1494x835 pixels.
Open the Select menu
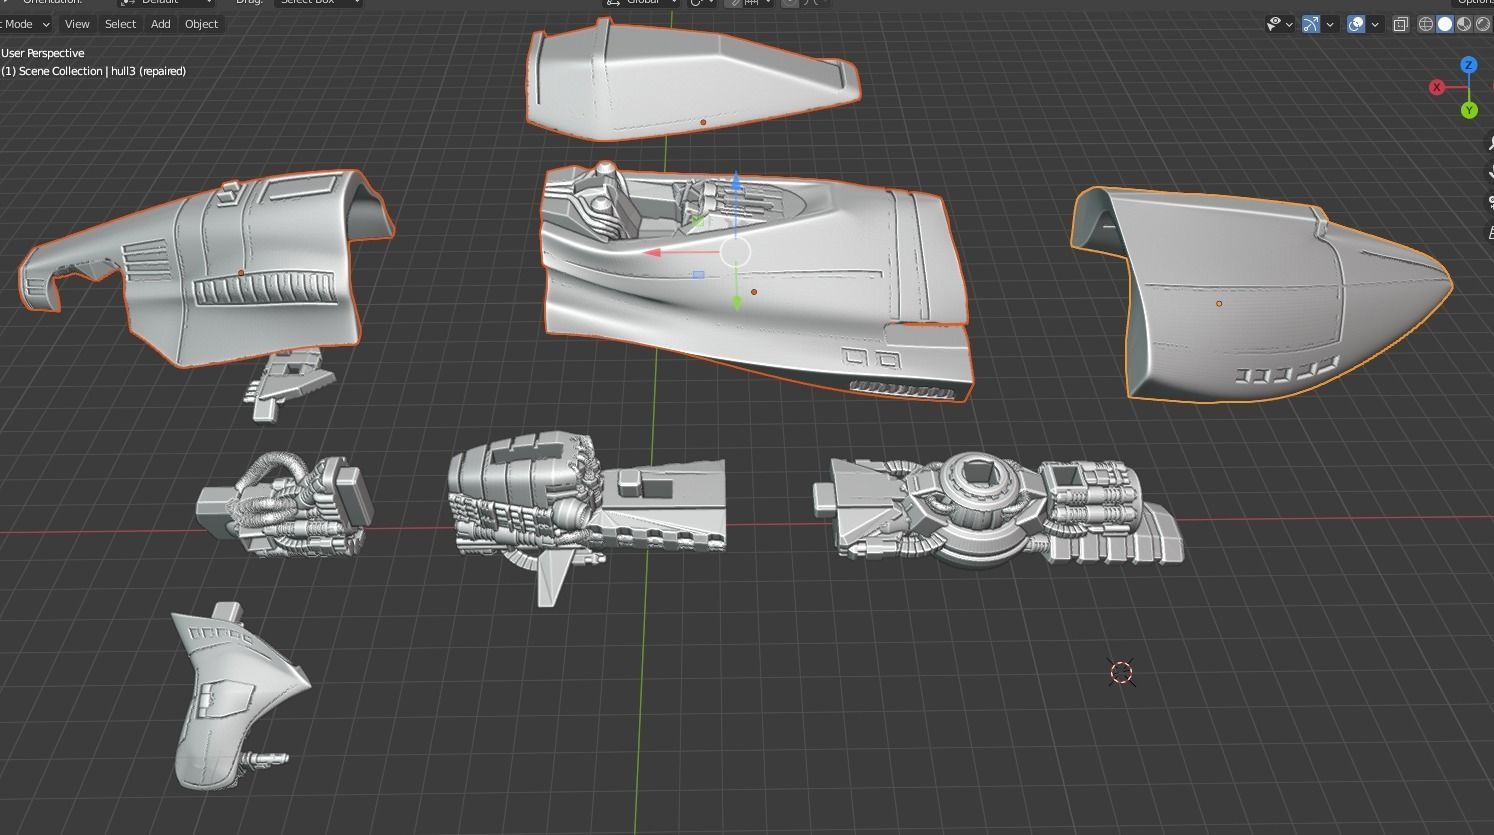tap(120, 24)
